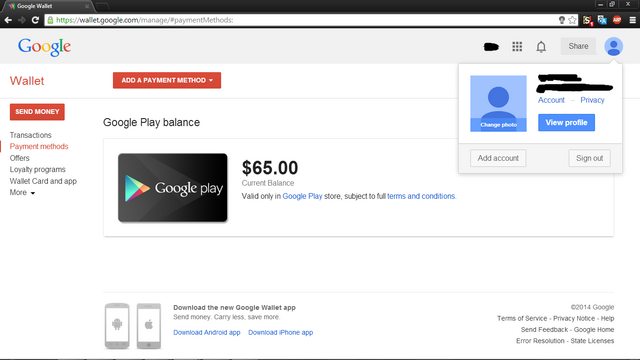Go back with the browser back arrow
This screenshot has width=640, height=360.
tap(8, 20)
